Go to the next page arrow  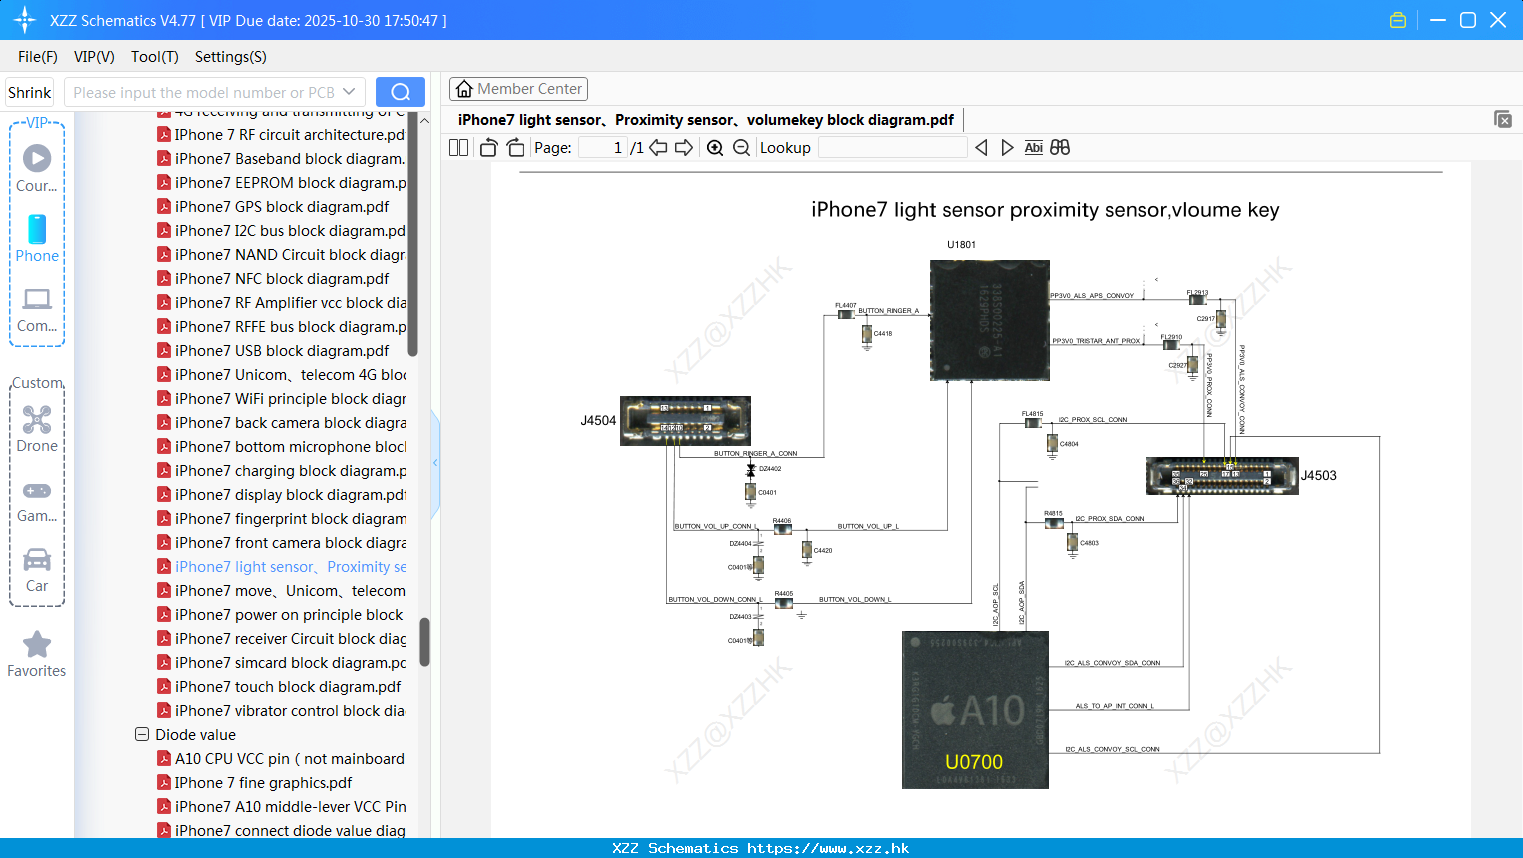tap(684, 148)
